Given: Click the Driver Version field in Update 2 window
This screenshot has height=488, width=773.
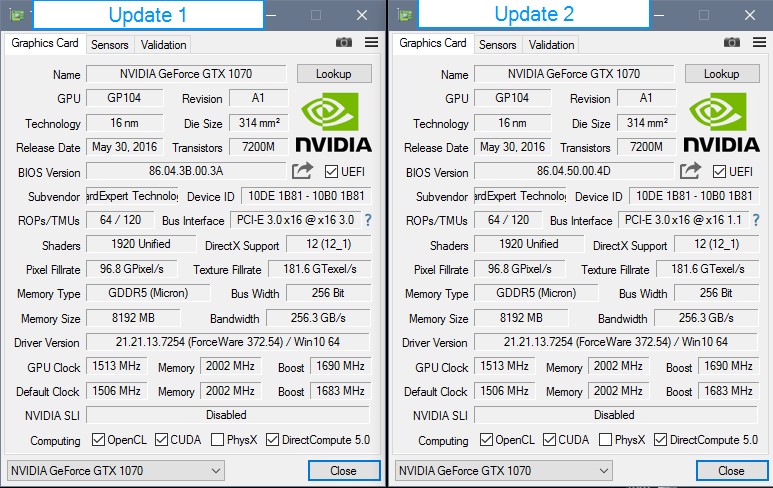Looking at the screenshot, I should [616, 342].
